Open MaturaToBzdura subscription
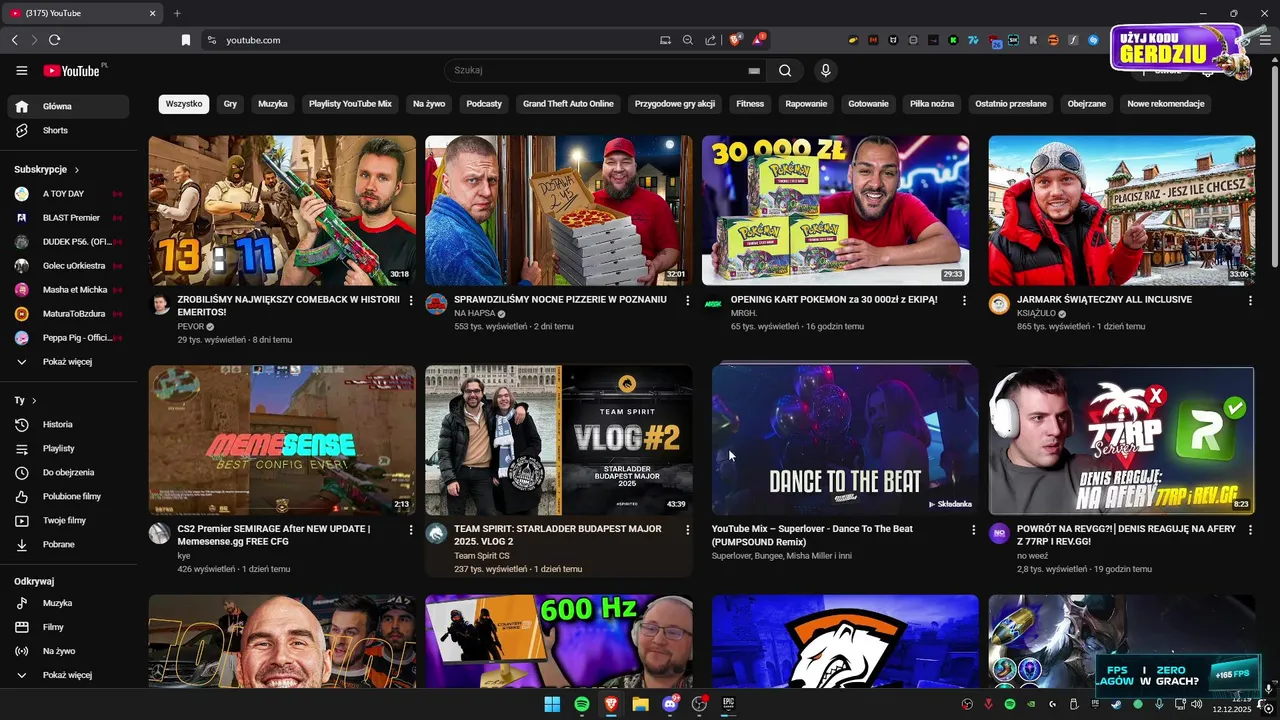Image resolution: width=1280 pixels, height=720 pixels. coord(68,313)
